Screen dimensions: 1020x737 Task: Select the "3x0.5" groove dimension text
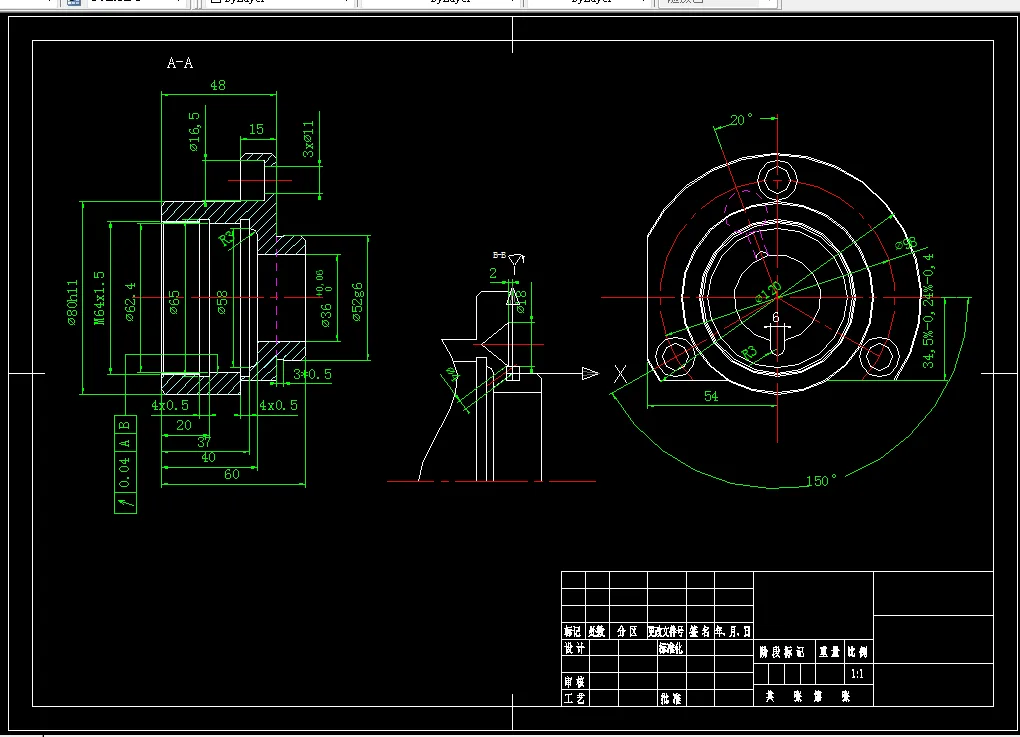[312, 374]
